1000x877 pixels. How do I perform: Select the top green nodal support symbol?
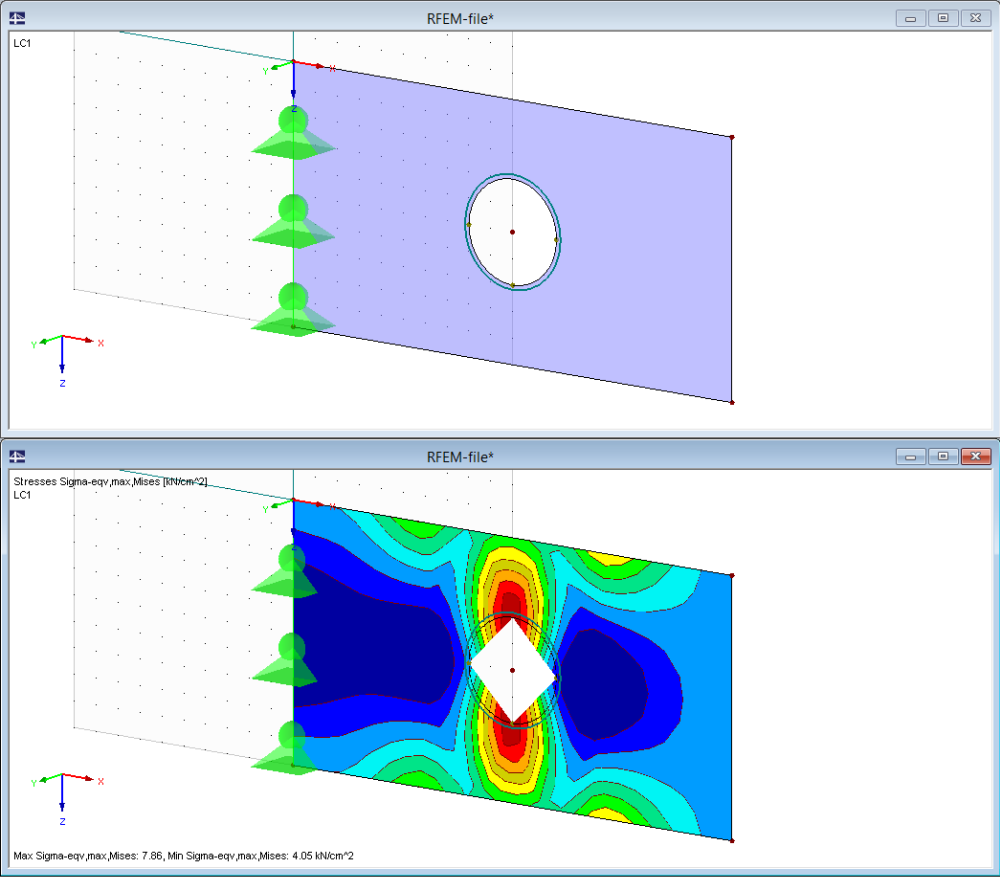293,130
